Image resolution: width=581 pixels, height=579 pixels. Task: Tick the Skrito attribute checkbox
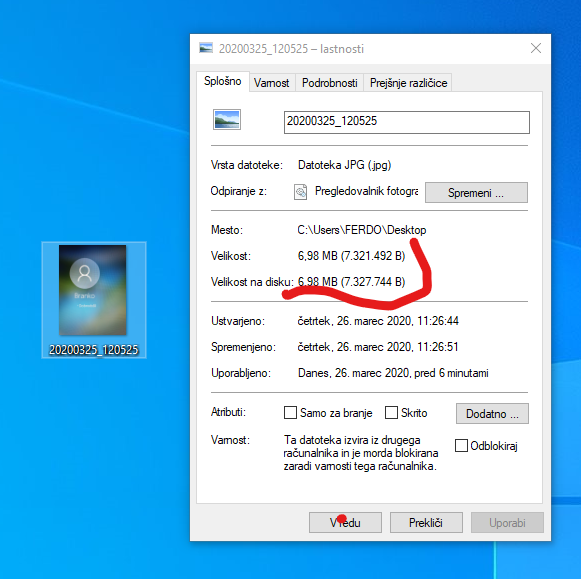click(x=391, y=412)
